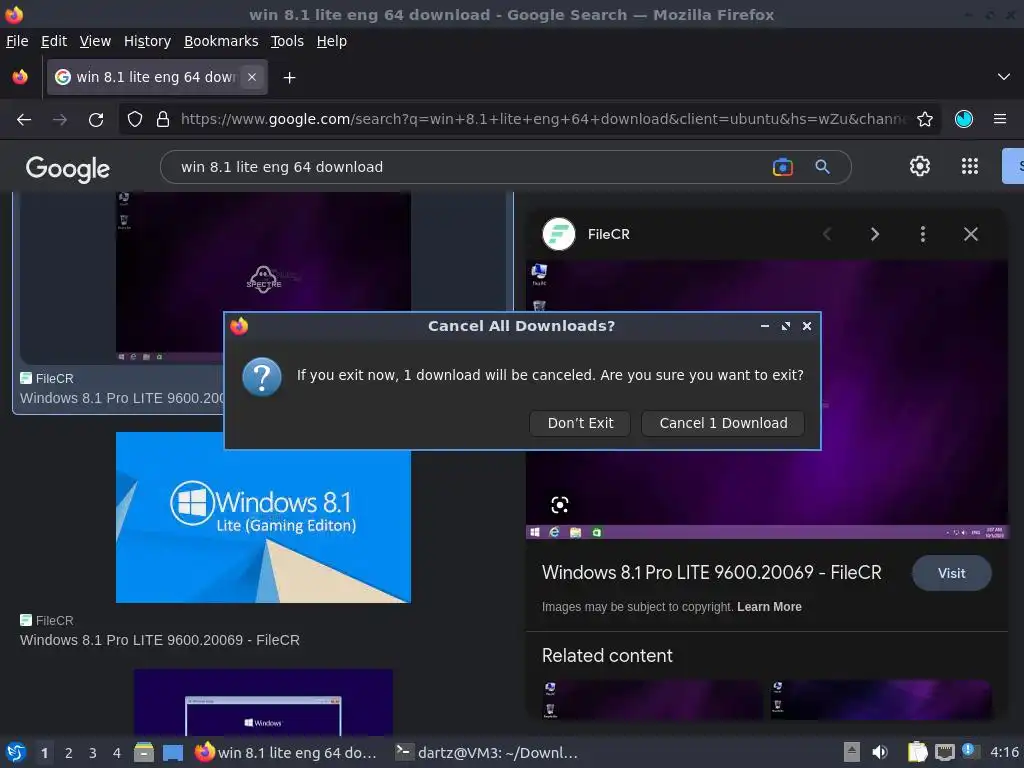Viewport: 1024px width, 768px height.
Task: Search by image with Google Lens
Action: coord(782,167)
